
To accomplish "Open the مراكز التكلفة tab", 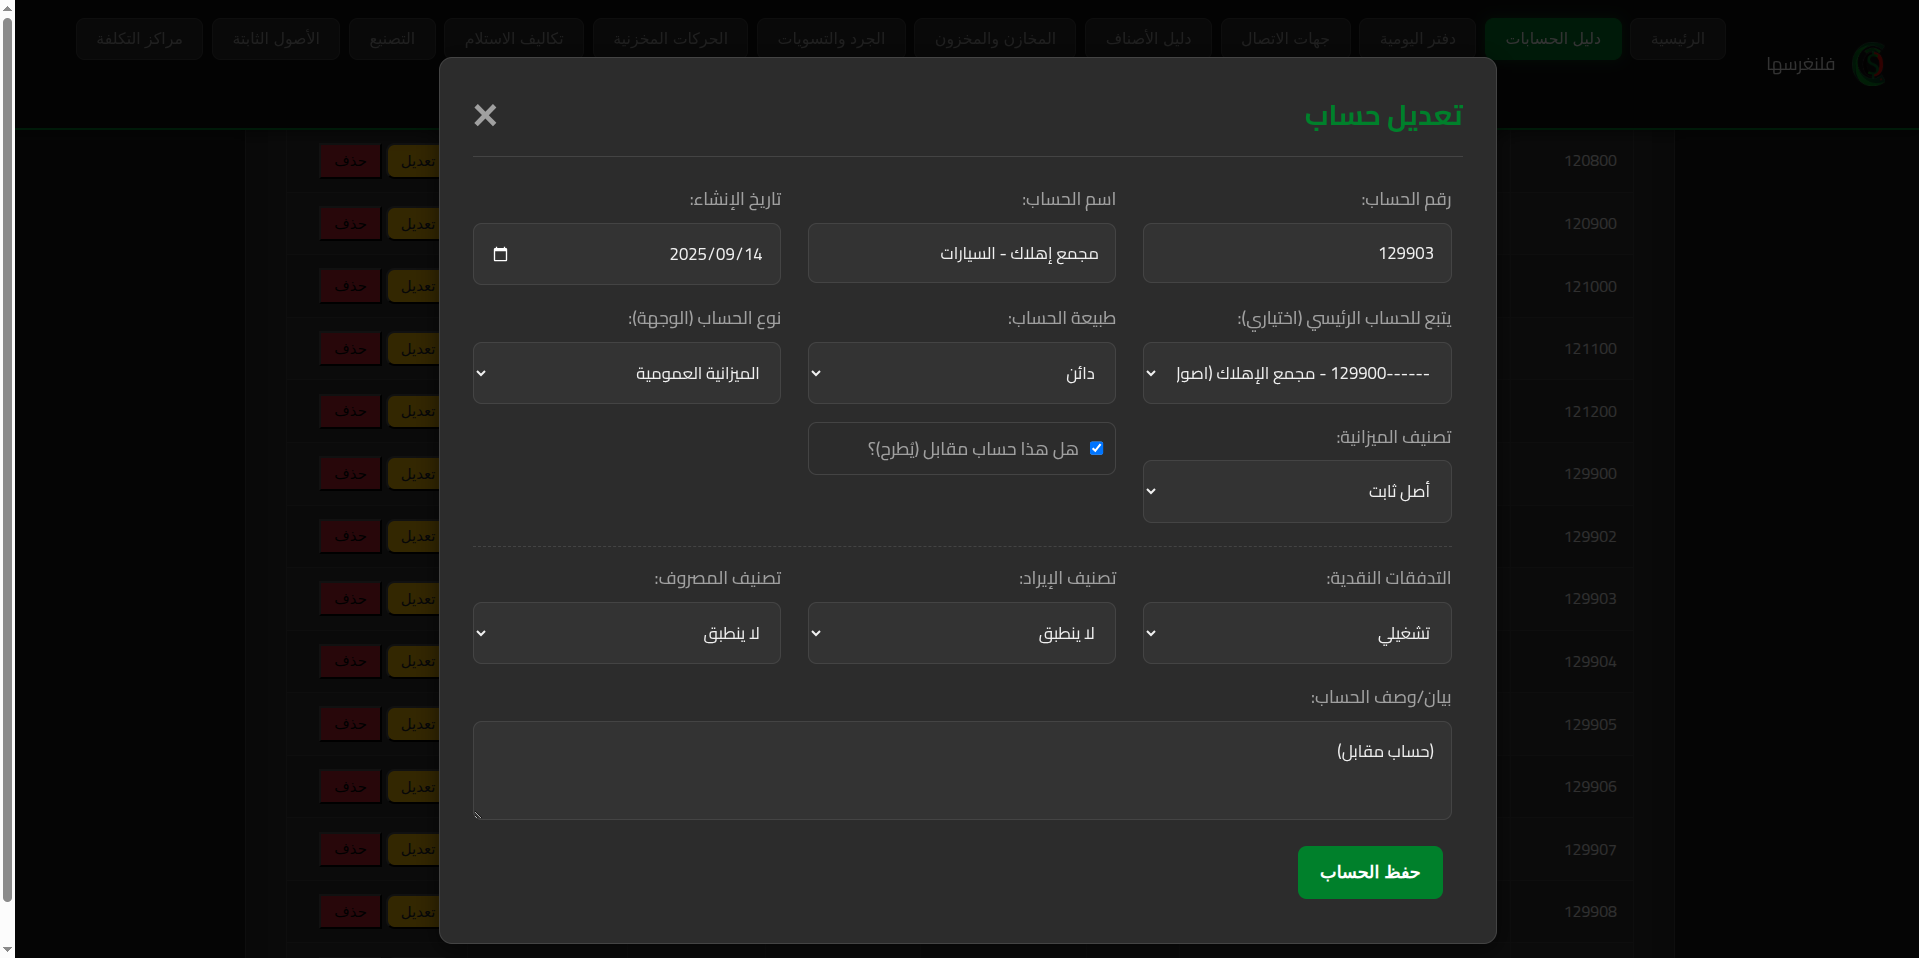I will [139, 39].
